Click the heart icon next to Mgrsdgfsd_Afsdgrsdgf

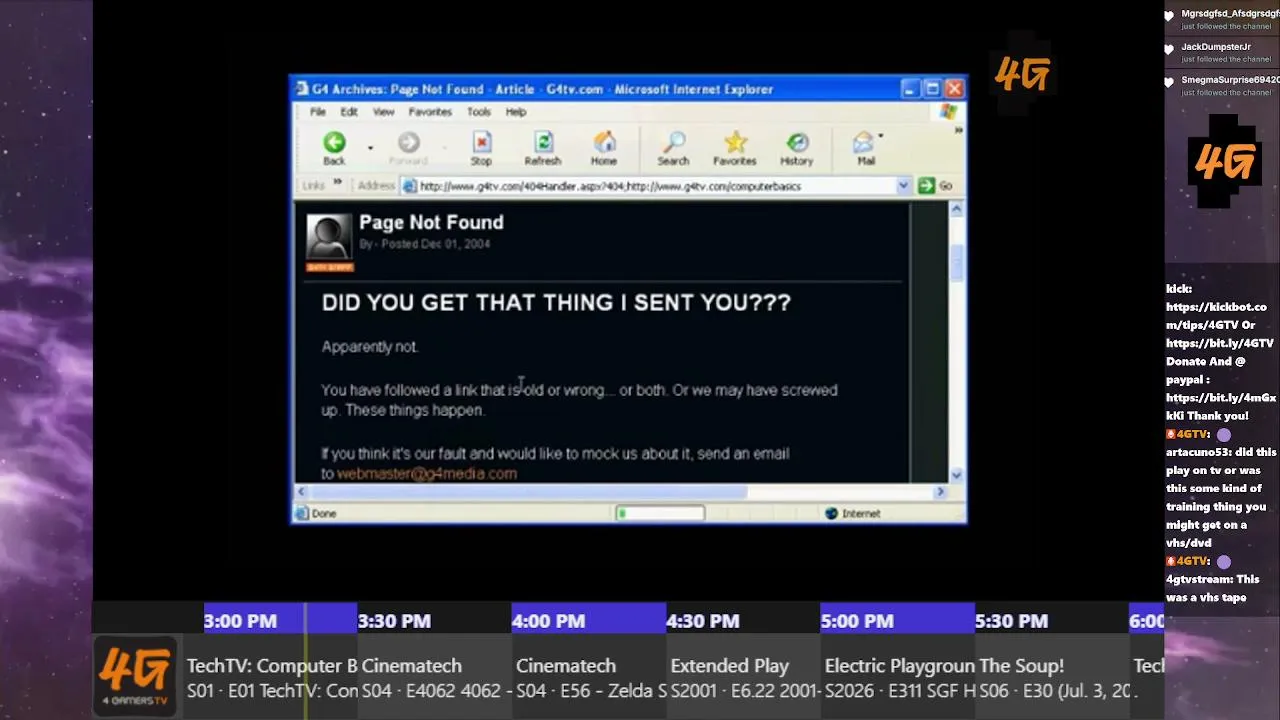[x=1169, y=16]
